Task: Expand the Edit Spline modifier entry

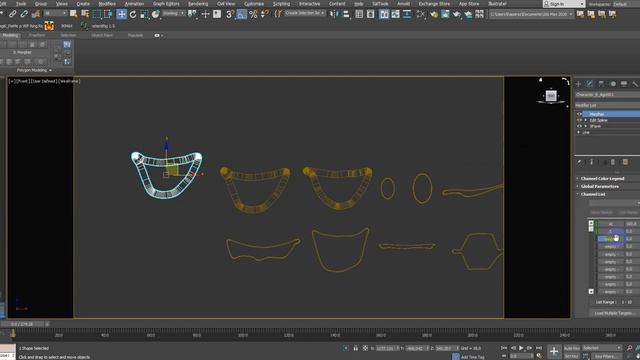Action: 586,120
